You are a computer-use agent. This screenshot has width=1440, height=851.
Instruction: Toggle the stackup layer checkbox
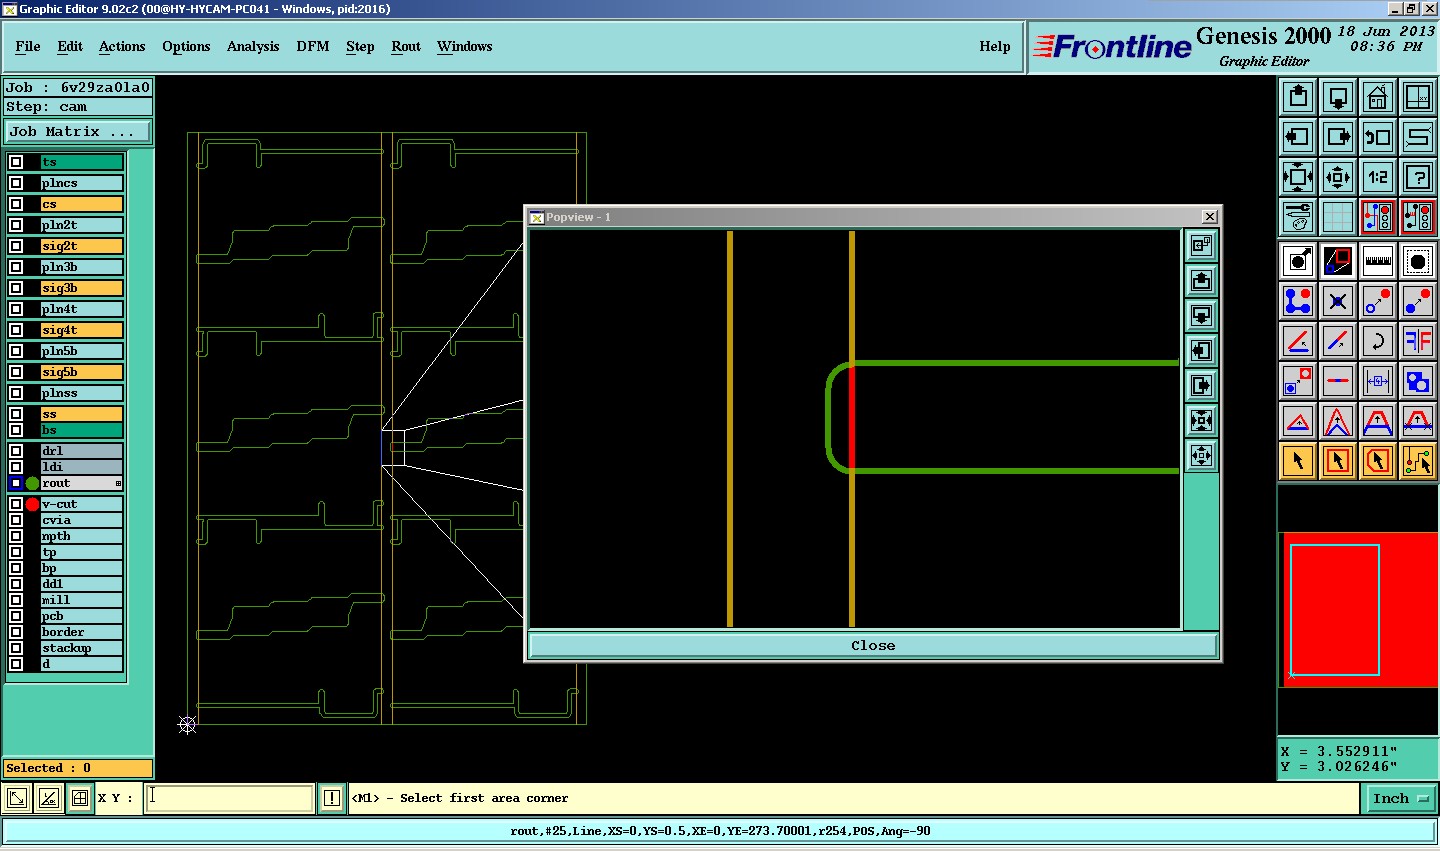[16, 648]
